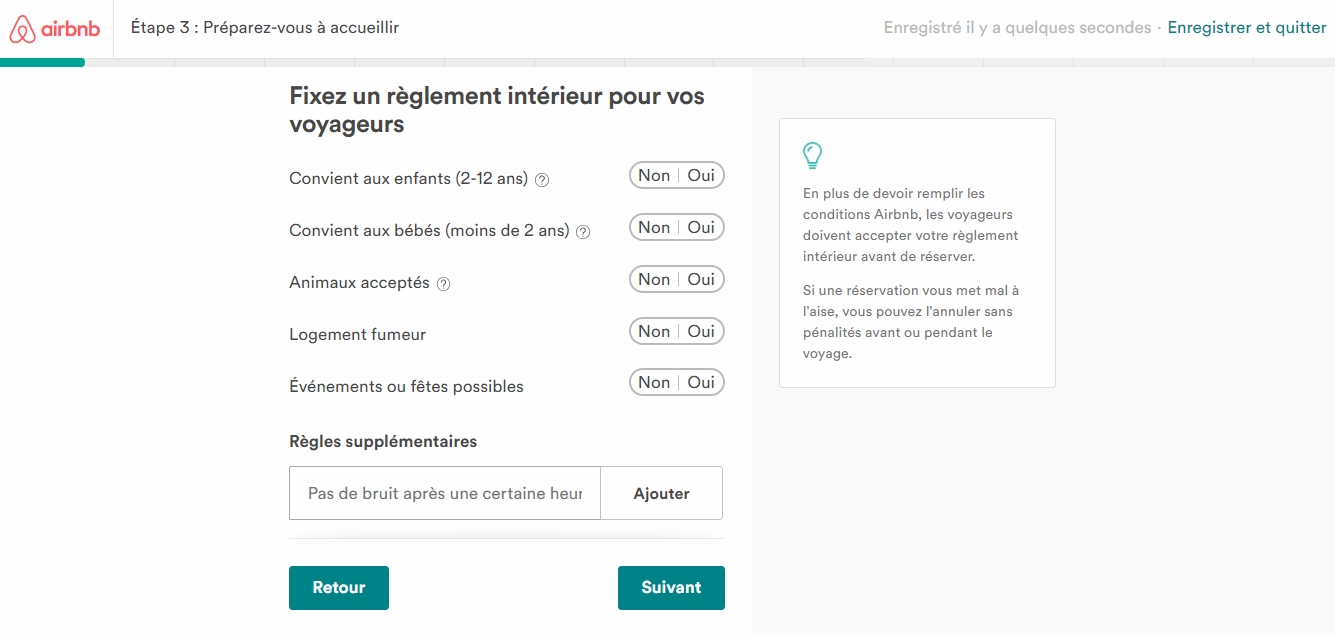The height and width of the screenshot is (633, 1335).
Task: Select Non for Convient aux bébés
Action: [x=654, y=228]
